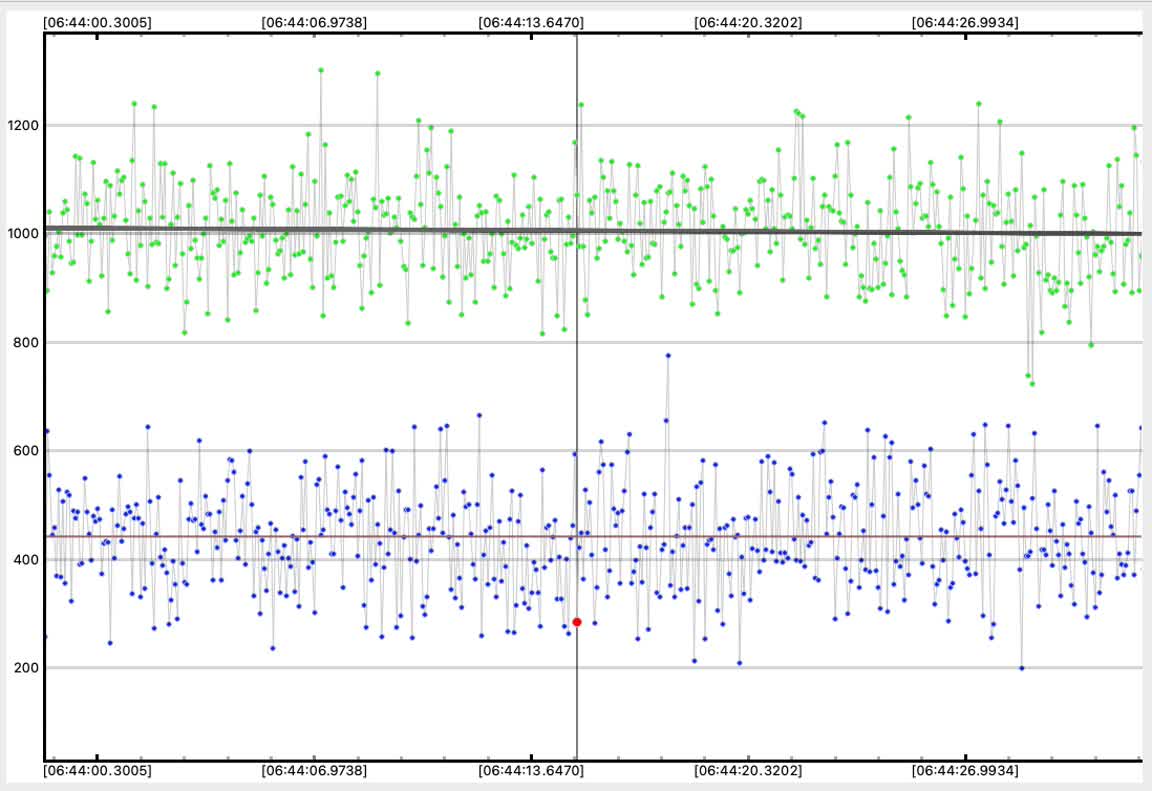
Task: Click bottom axis label 06:44:00.3005
Action: 97,771
